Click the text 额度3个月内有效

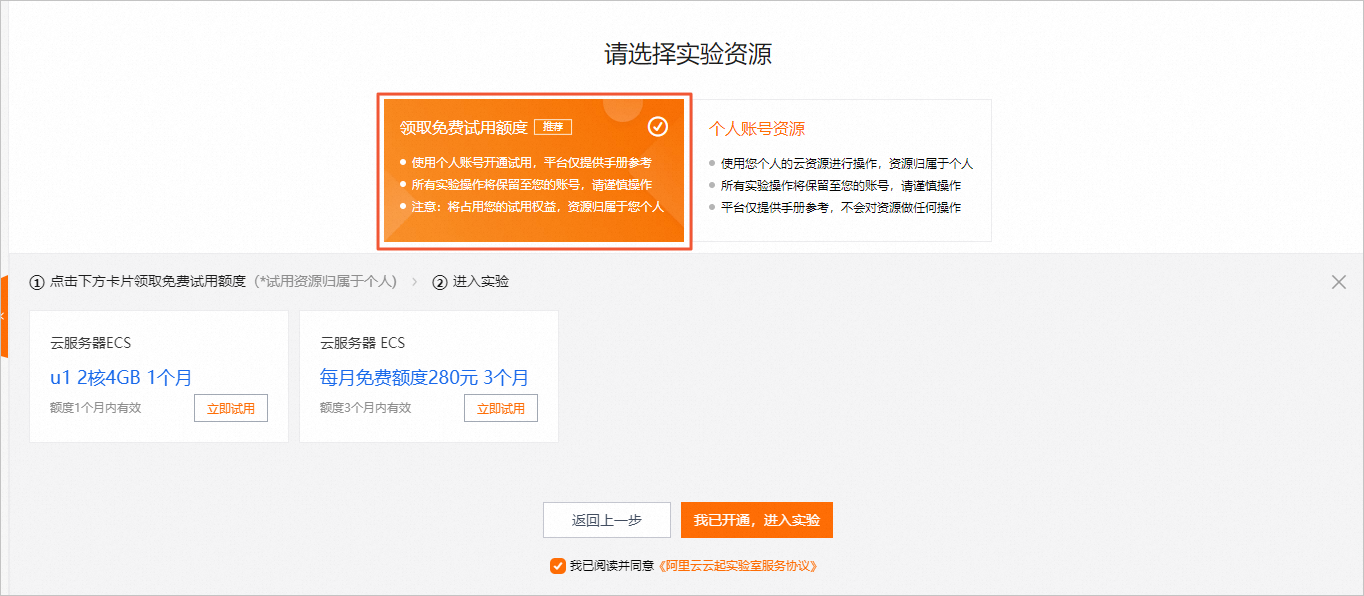(x=366, y=408)
